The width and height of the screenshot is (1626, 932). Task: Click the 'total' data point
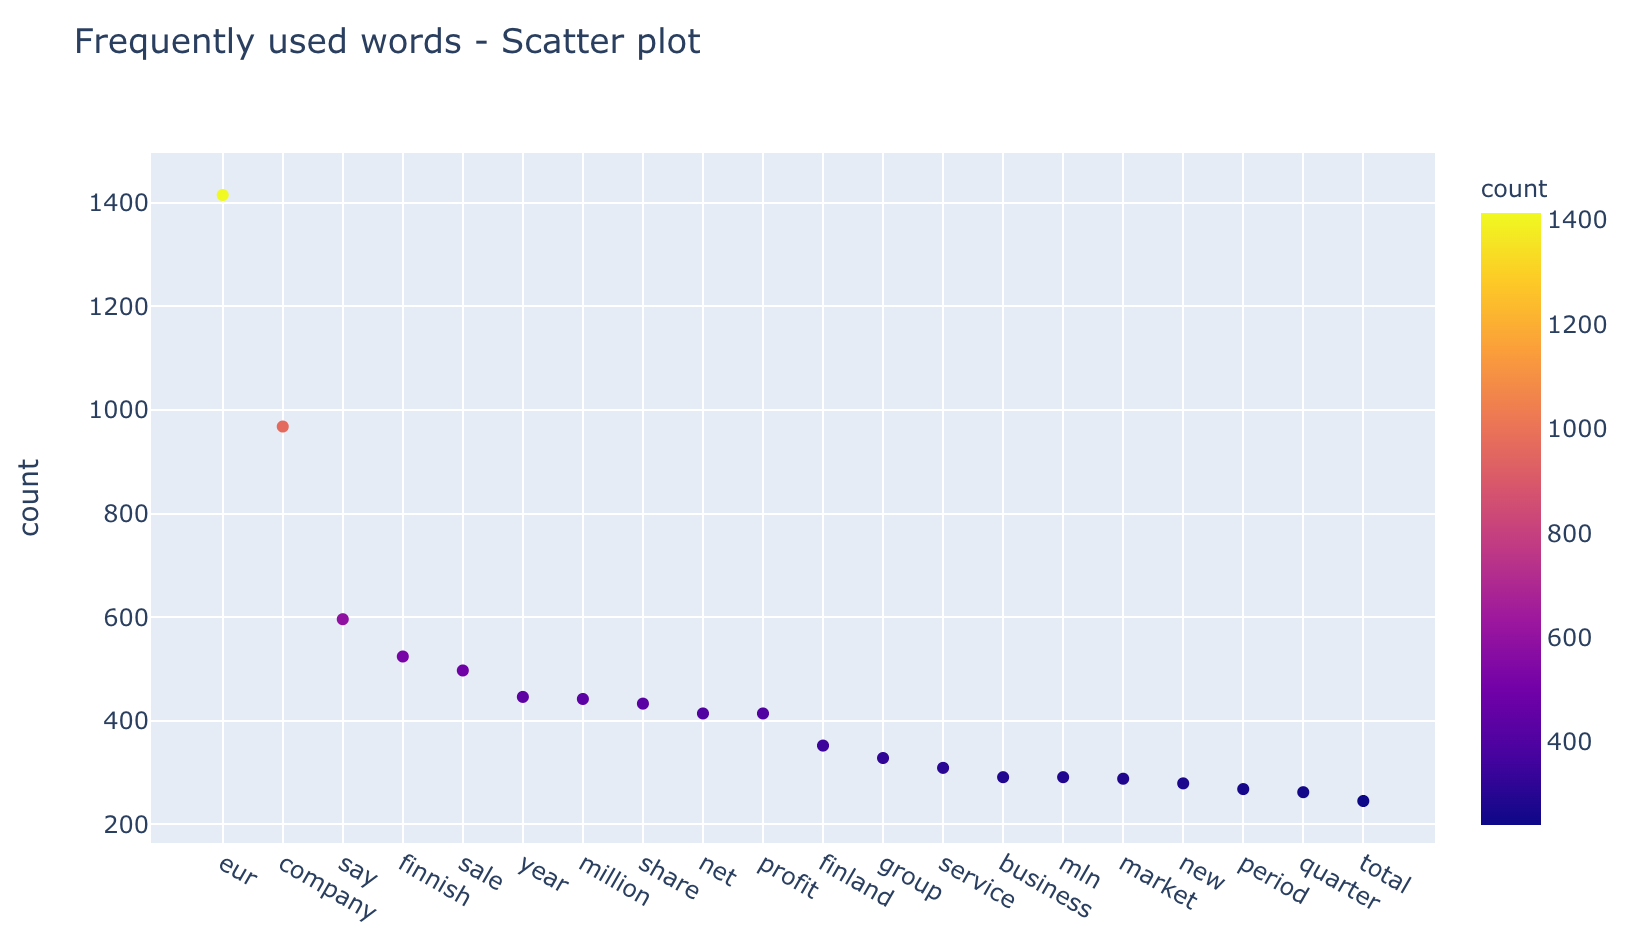pyautogui.click(x=1363, y=801)
